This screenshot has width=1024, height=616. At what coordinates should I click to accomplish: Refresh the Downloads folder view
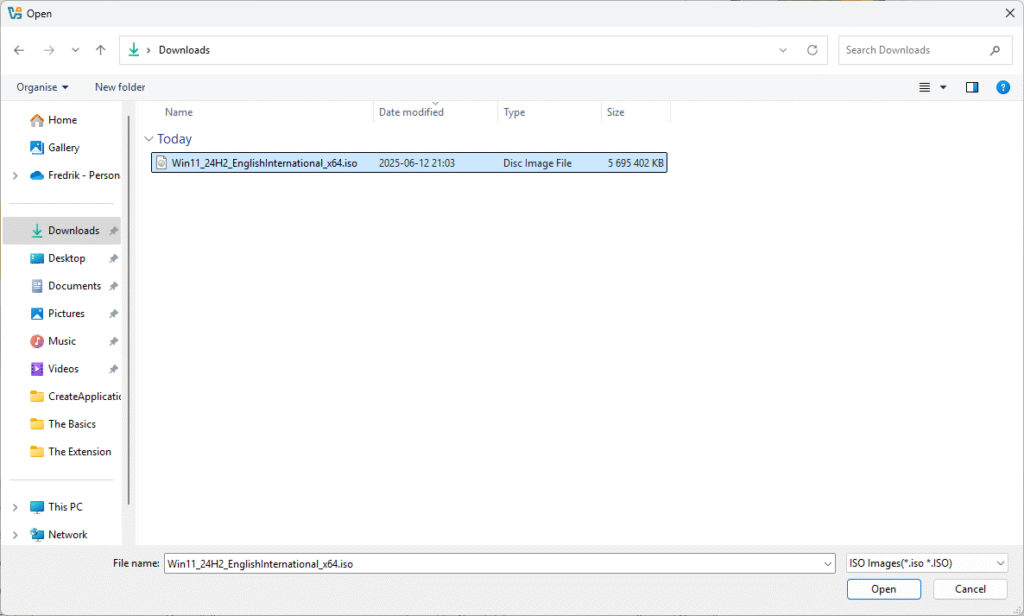(x=812, y=50)
